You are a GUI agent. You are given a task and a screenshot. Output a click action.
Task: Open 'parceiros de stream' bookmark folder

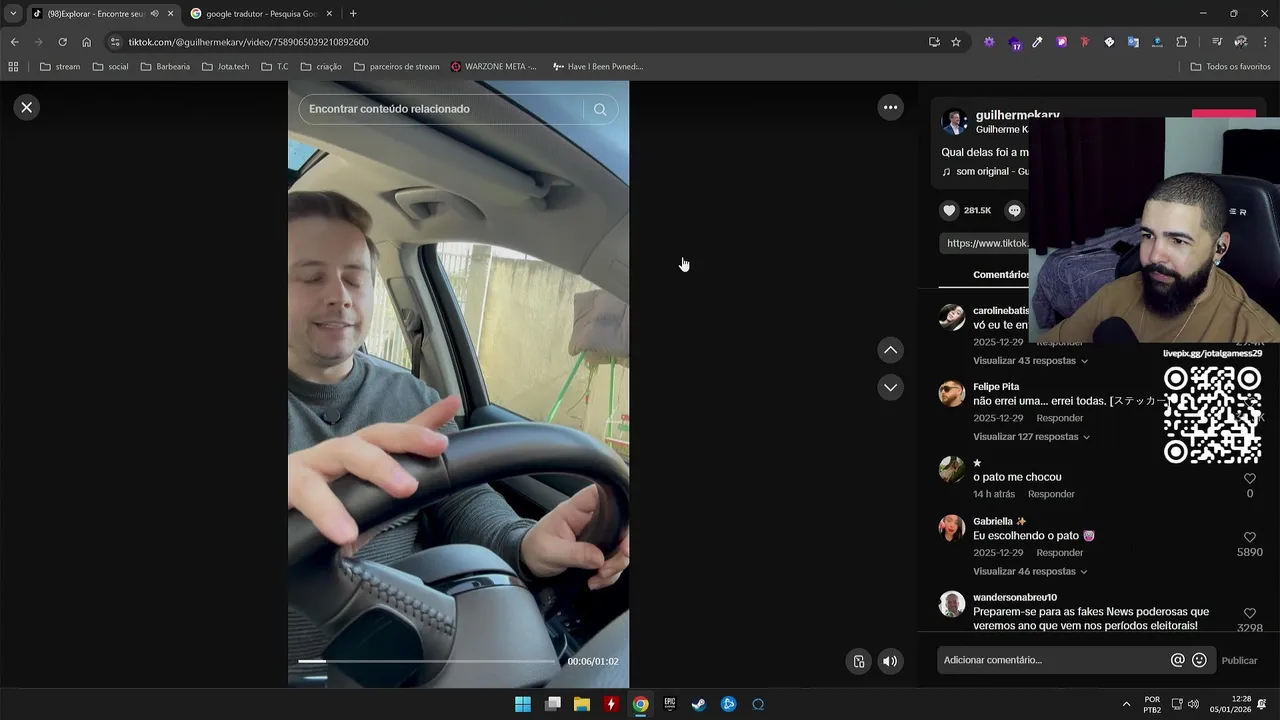pyautogui.click(x=395, y=67)
